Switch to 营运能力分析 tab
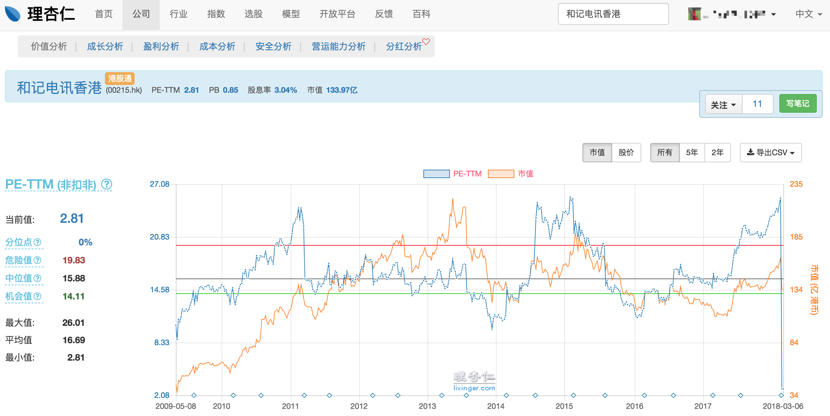This screenshot has height=416, width=830. click(x=339, y=47)
